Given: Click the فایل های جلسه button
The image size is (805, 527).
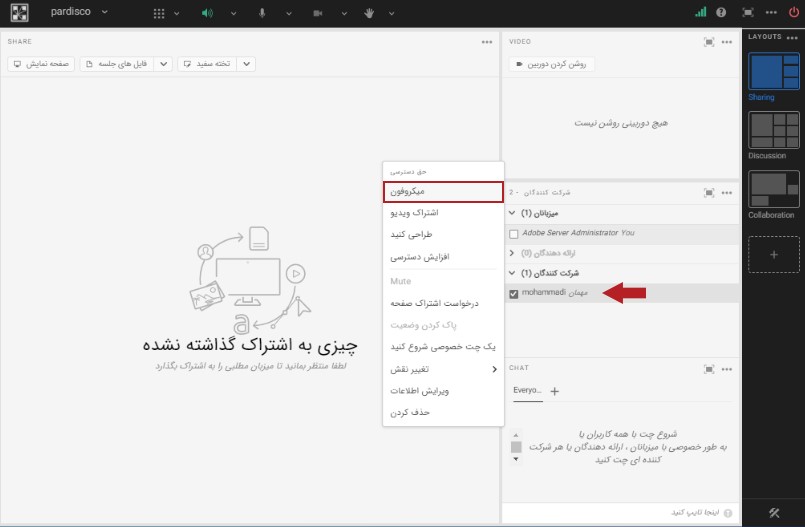Looking at the screenshot, I should [117, 64].
